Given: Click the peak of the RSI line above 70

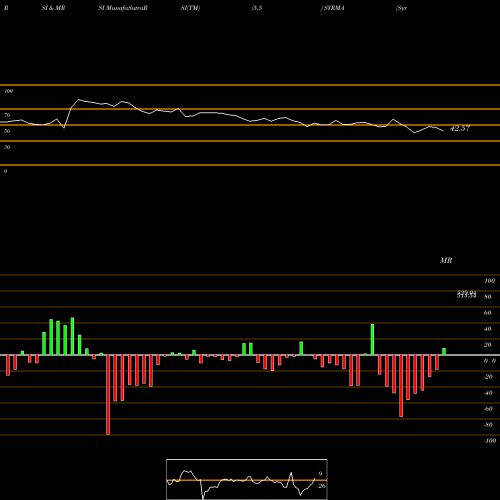Looking at the screenshot, I should click(79, 99).
